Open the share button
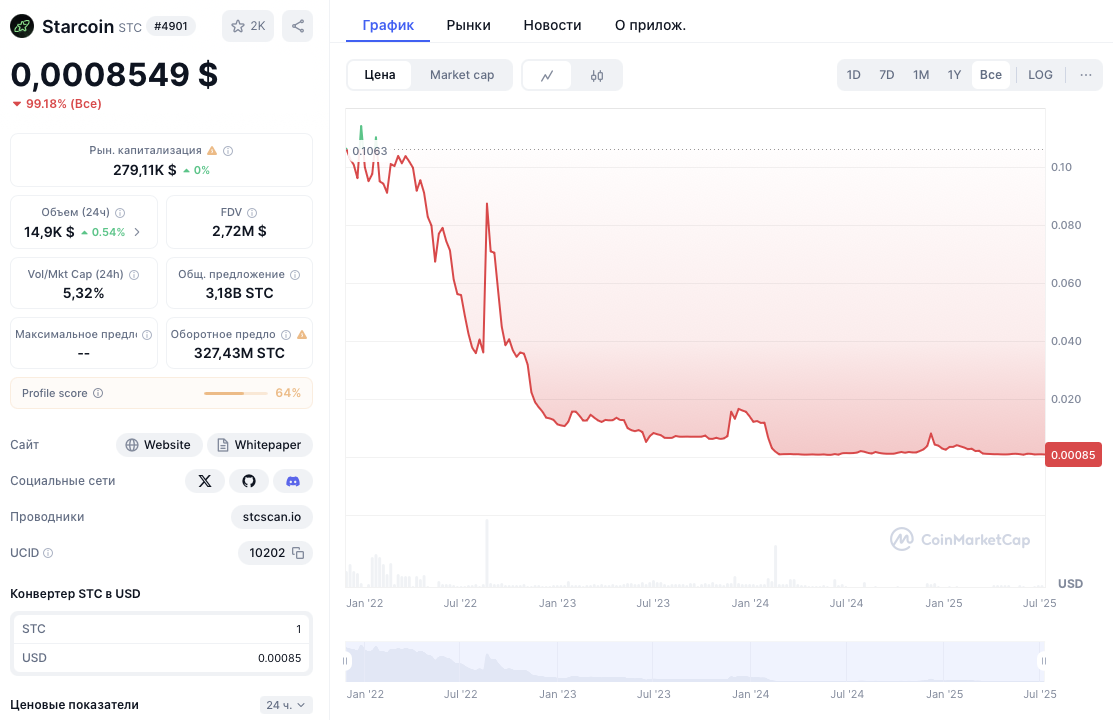Viewport: 1113px width, 720px height. [297, 26]
